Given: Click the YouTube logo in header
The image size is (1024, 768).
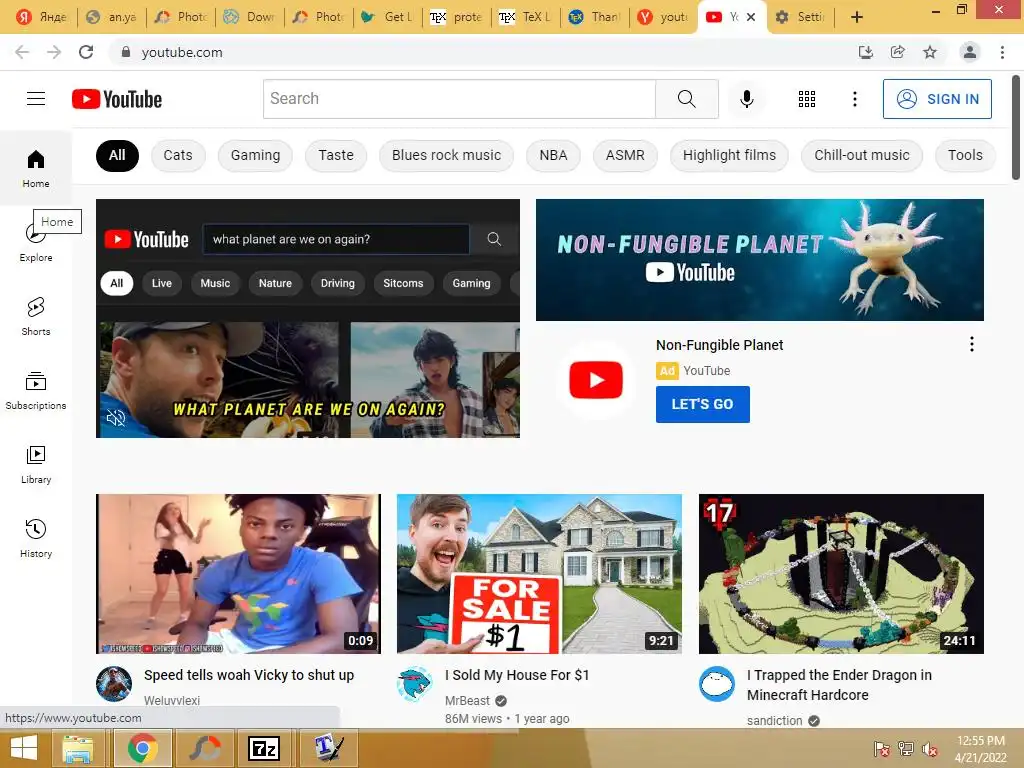Looking at the screenshot, I should pyautogui.click(x=117, y=99).
